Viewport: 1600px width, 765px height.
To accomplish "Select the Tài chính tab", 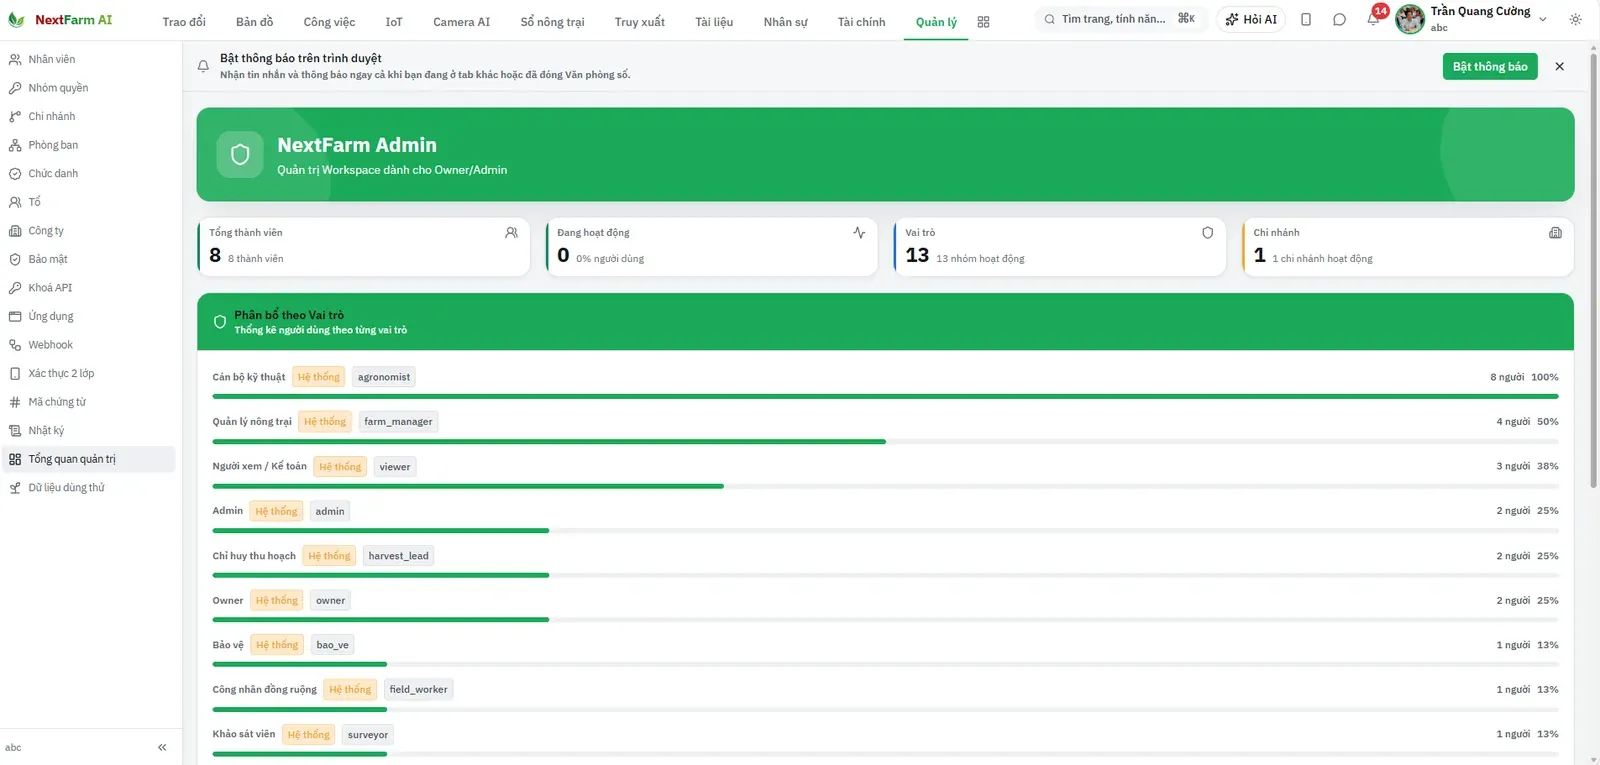I will pos(861,22).
